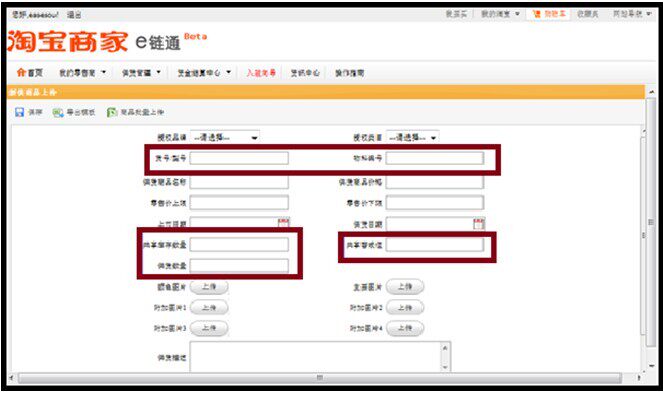Click 上传 button for 附加图片4
The image size is (663, 394).
click(405, 328)
